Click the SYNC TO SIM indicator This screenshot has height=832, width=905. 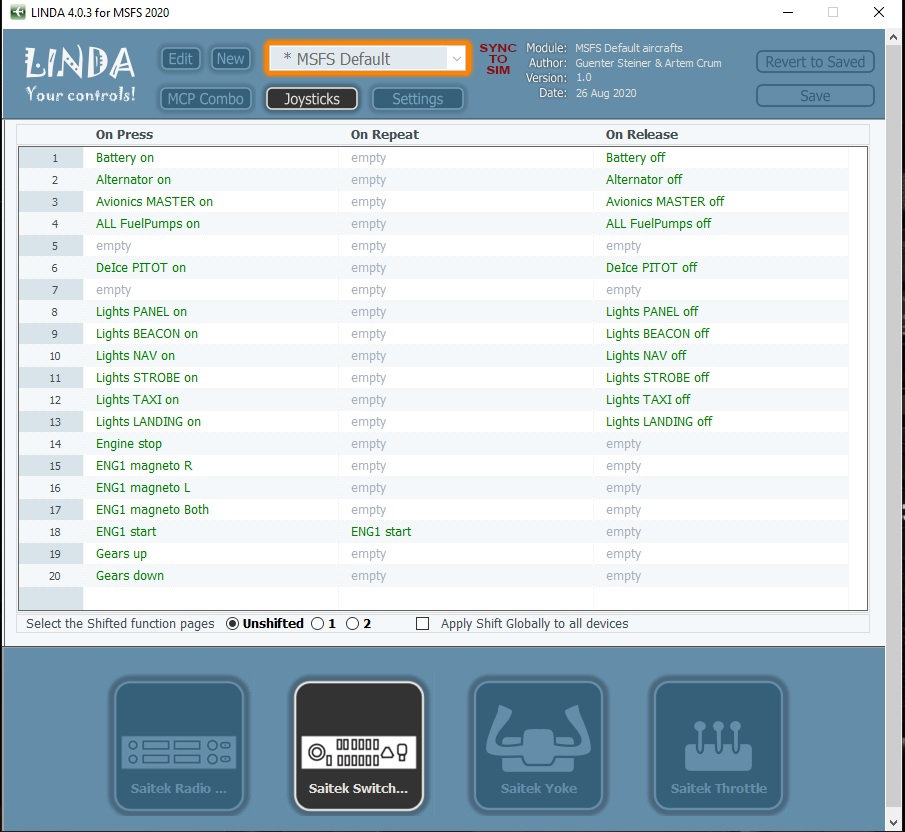pyautogui.click(x=498, y=59)
